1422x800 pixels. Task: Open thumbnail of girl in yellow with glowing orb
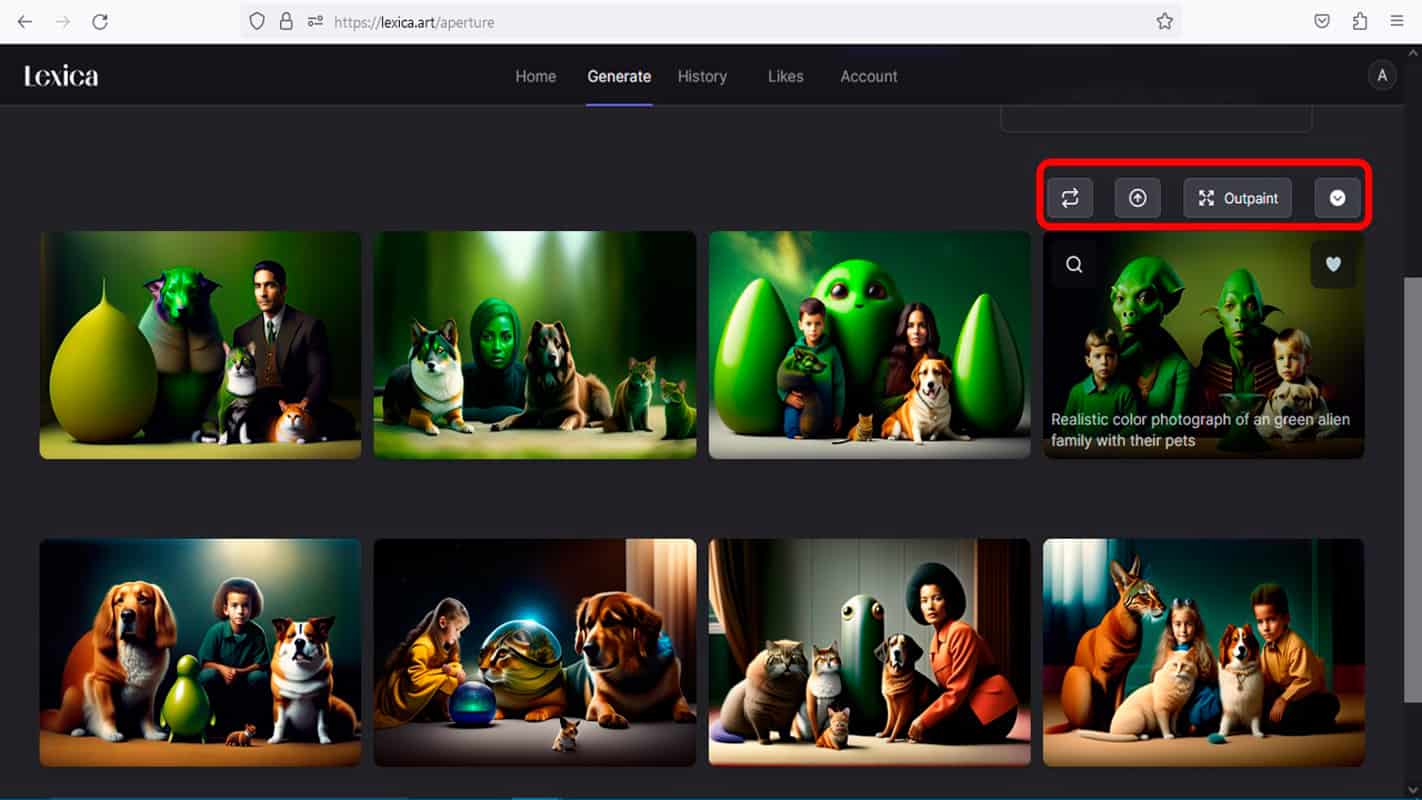click(535, 652)
